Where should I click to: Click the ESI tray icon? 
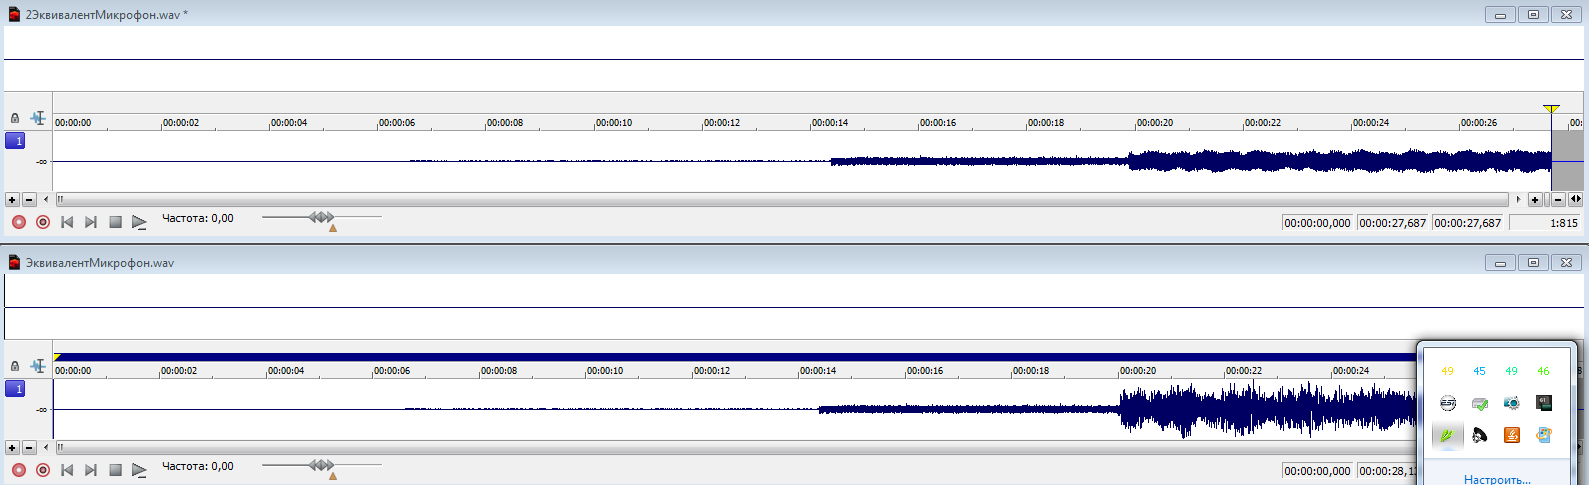1448,403
